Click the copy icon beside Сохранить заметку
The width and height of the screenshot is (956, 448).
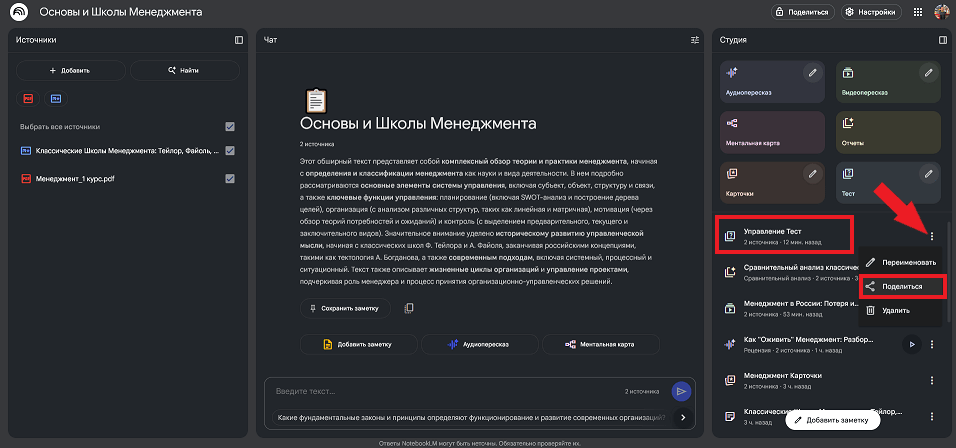408,308
